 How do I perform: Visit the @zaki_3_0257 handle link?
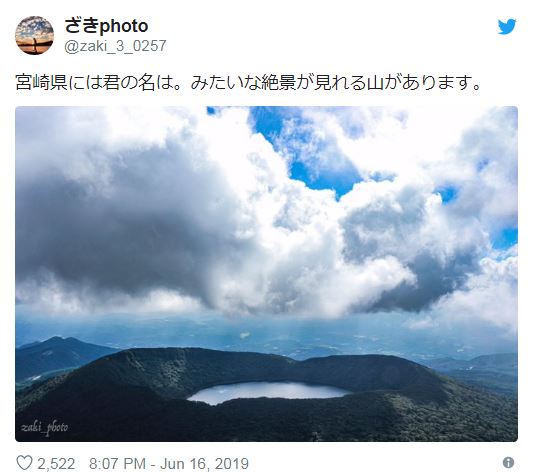(115, 46)
